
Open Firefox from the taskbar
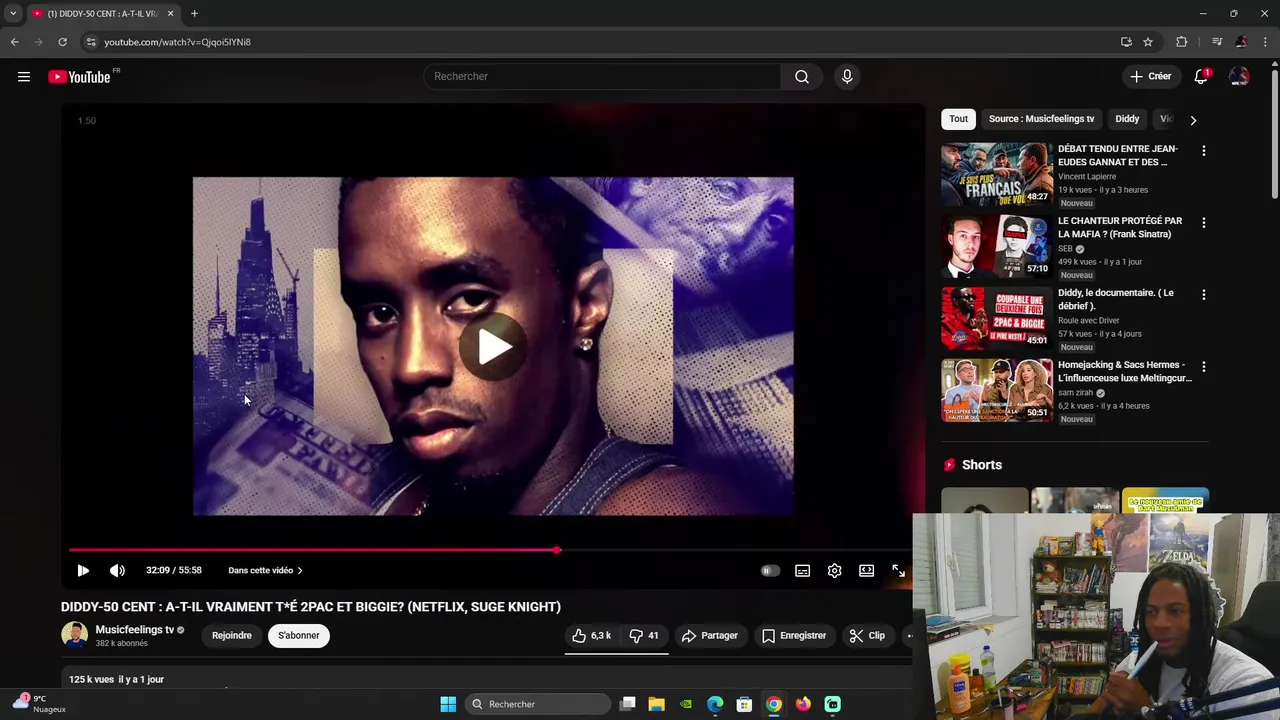click(x=803, y=704)
